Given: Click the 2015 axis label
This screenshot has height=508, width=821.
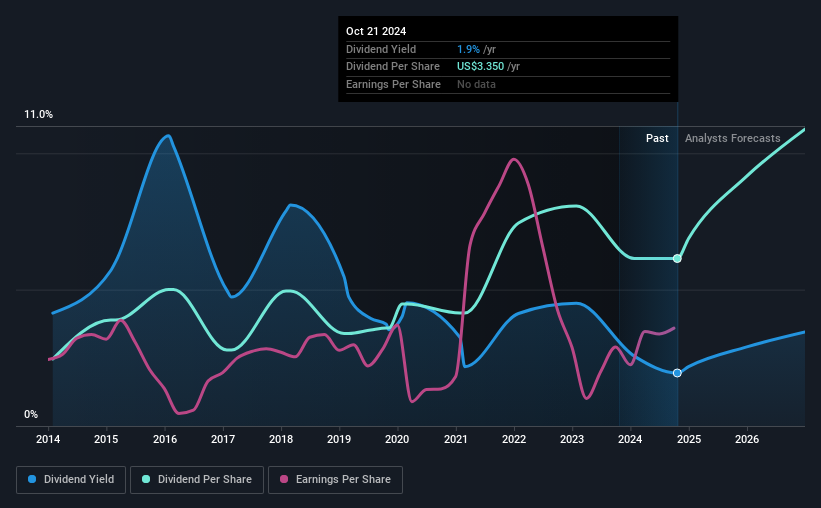Looking at the screenshot, I should [x=106, y=439].
